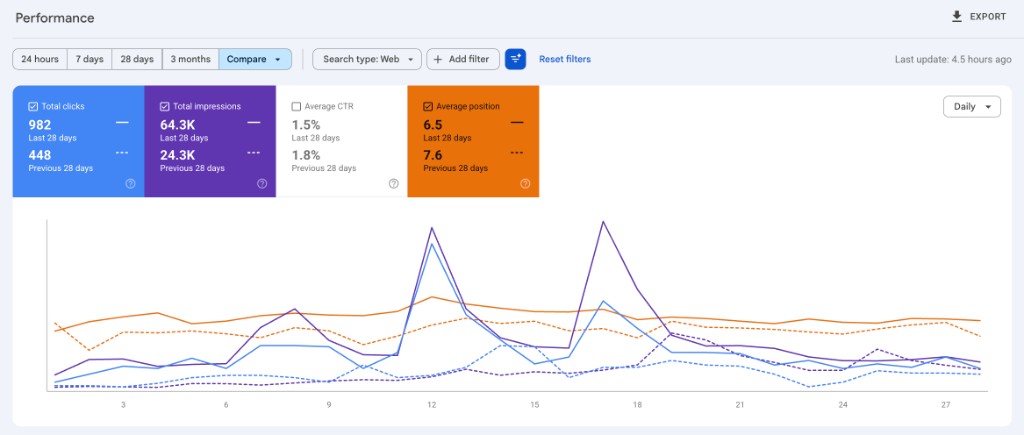Toggle Total impressions checkbox
Screen dimensions: 1024x435
(165, 106)
